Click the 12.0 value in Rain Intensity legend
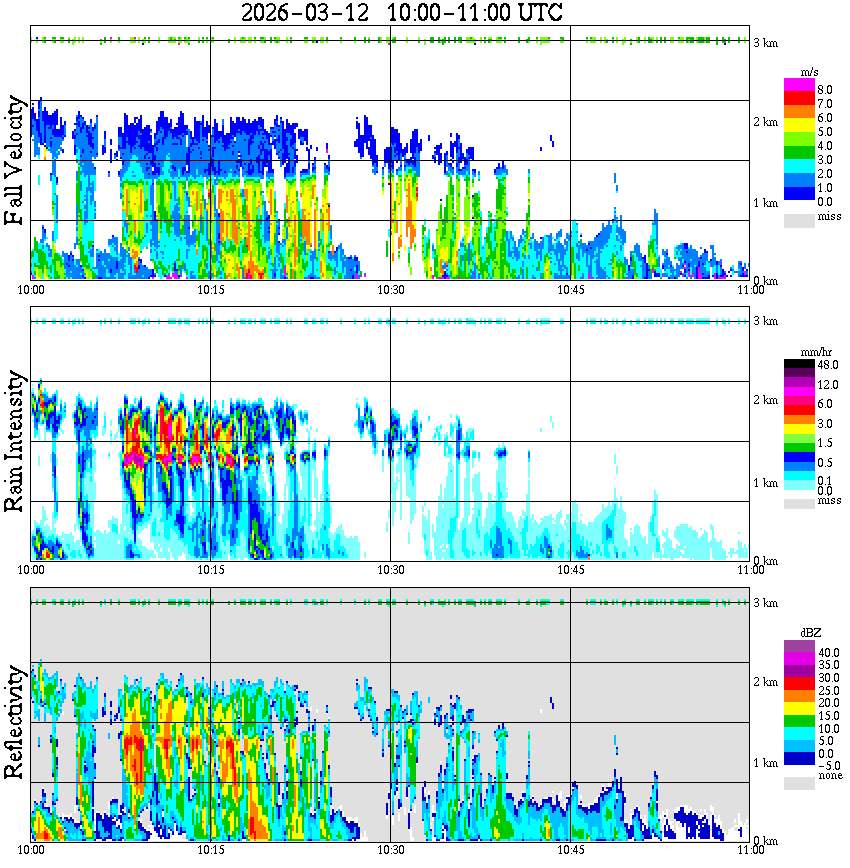Image resolution: width=850 pixels, height=868 pixels. pyautogui.click(x=828, y=384)
